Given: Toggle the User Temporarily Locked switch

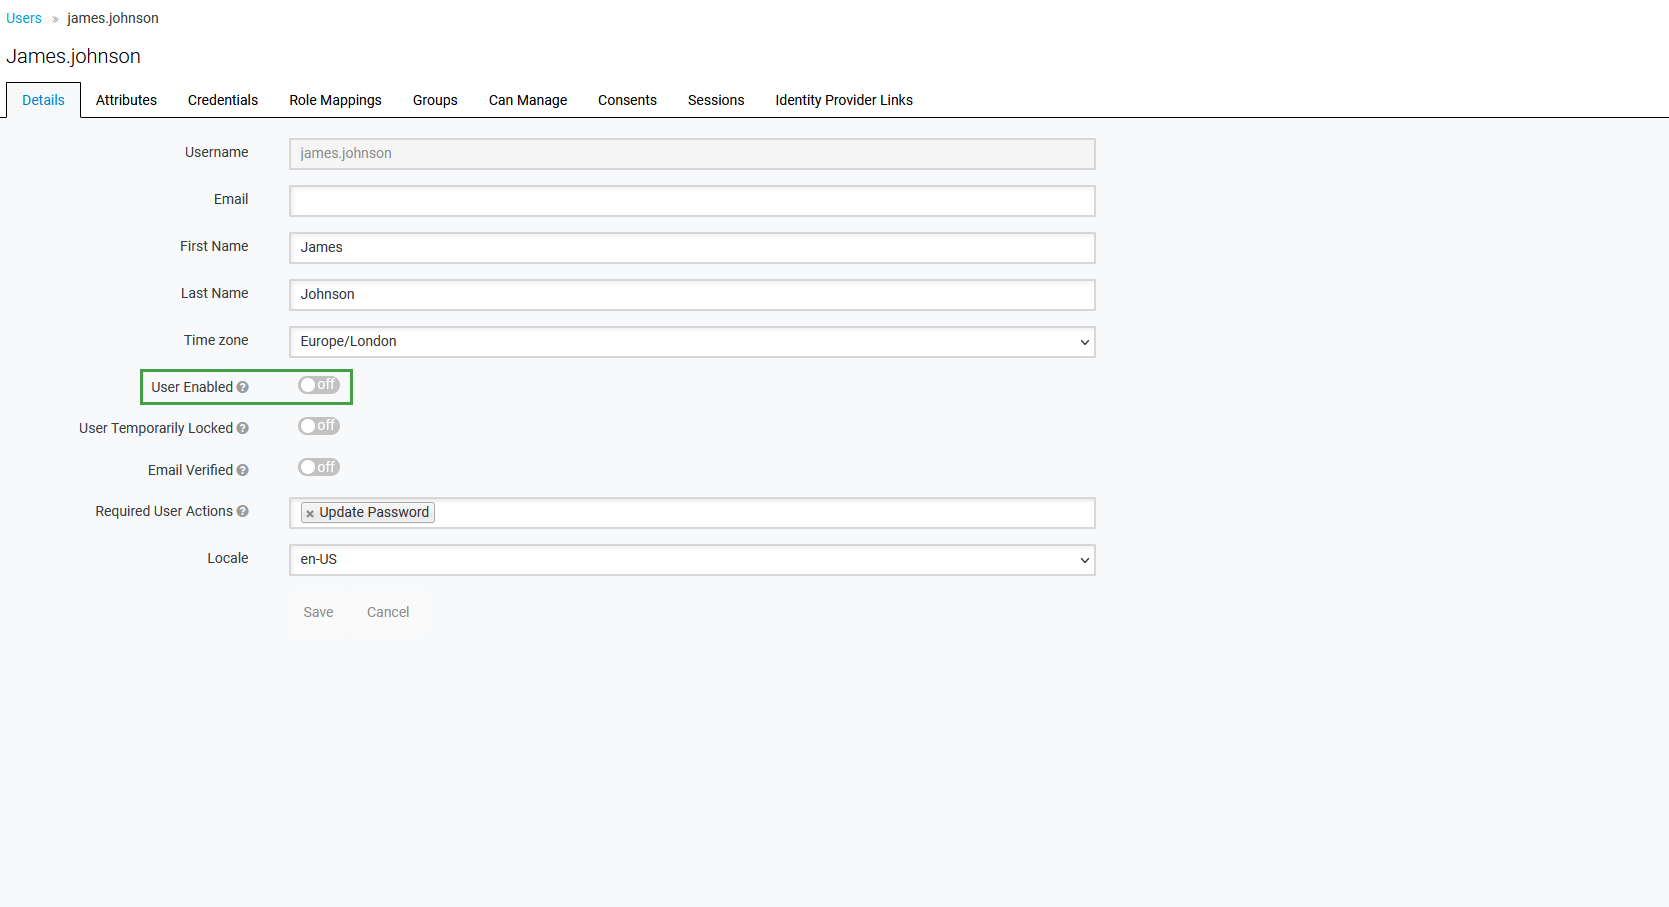Looking at the screenshot, I should [319, 426].
